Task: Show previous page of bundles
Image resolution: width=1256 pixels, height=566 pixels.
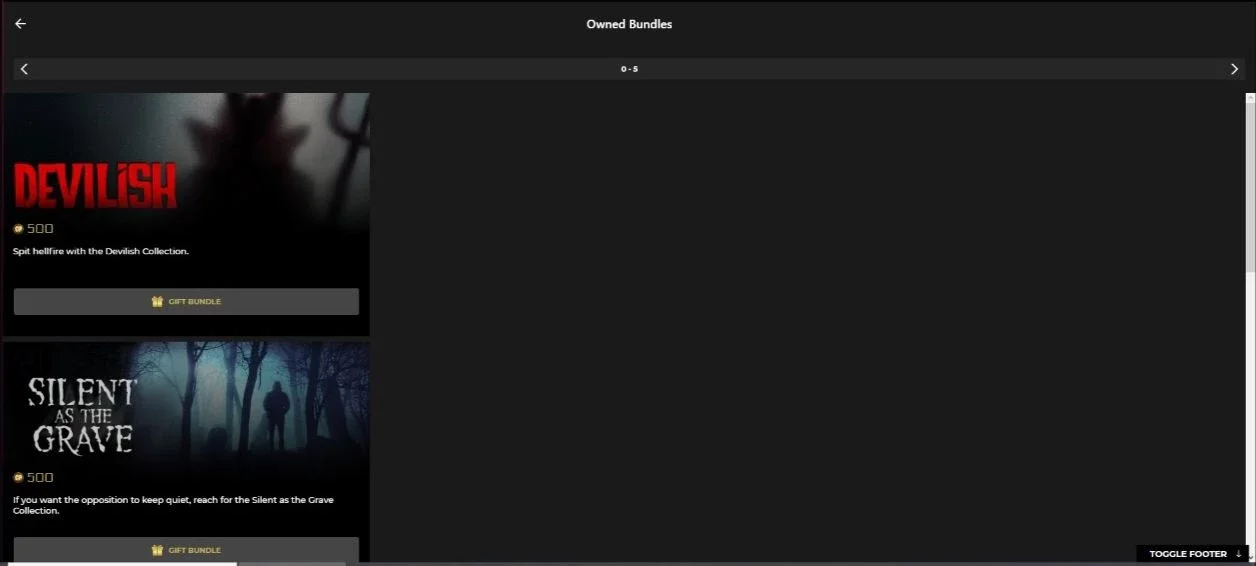Action: [x=24, y=69]
